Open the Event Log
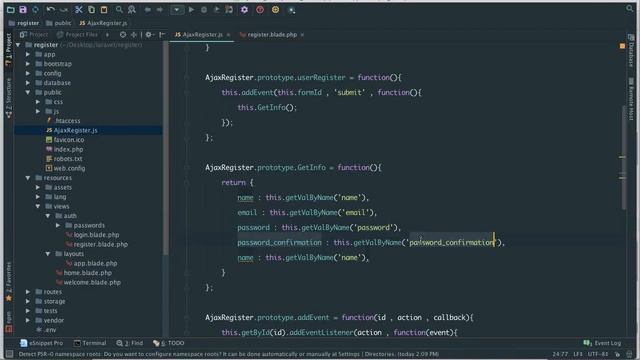 point(602,343)
